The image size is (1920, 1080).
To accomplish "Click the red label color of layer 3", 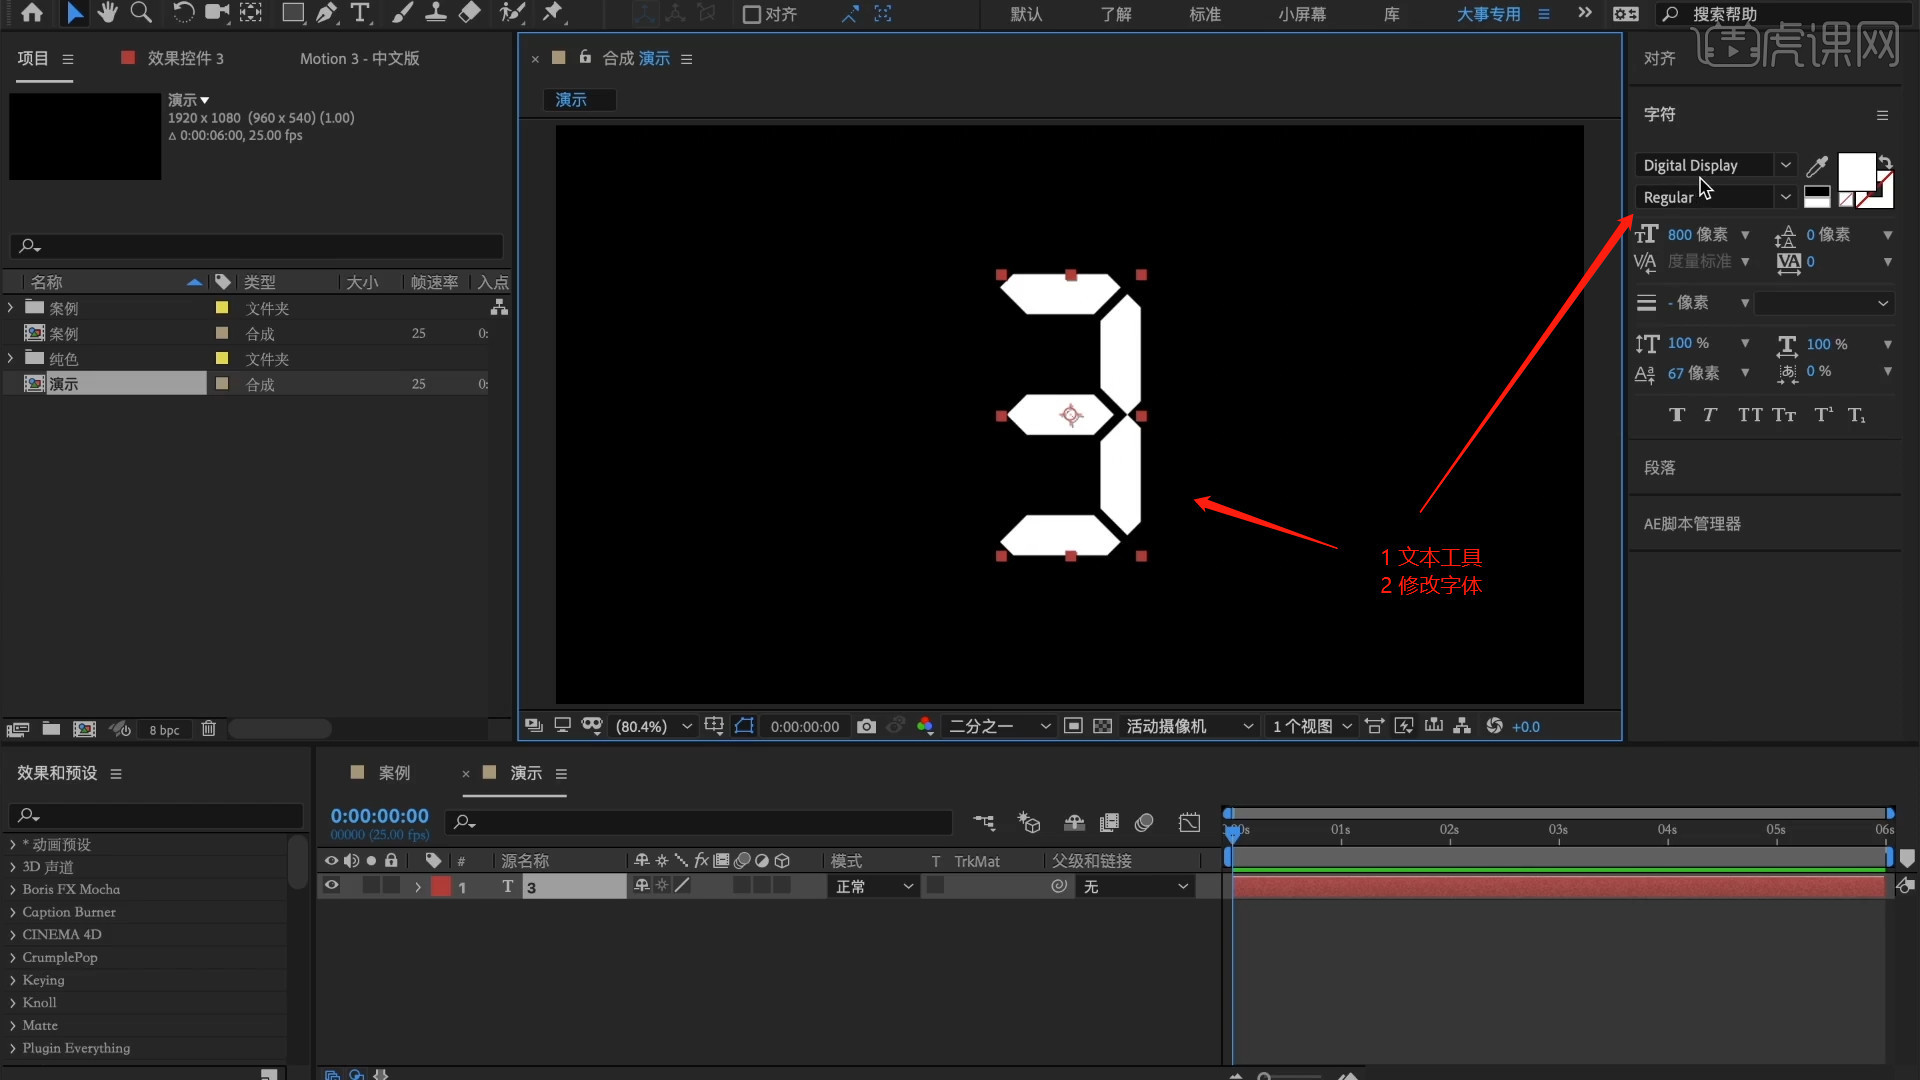I will 440,886.
